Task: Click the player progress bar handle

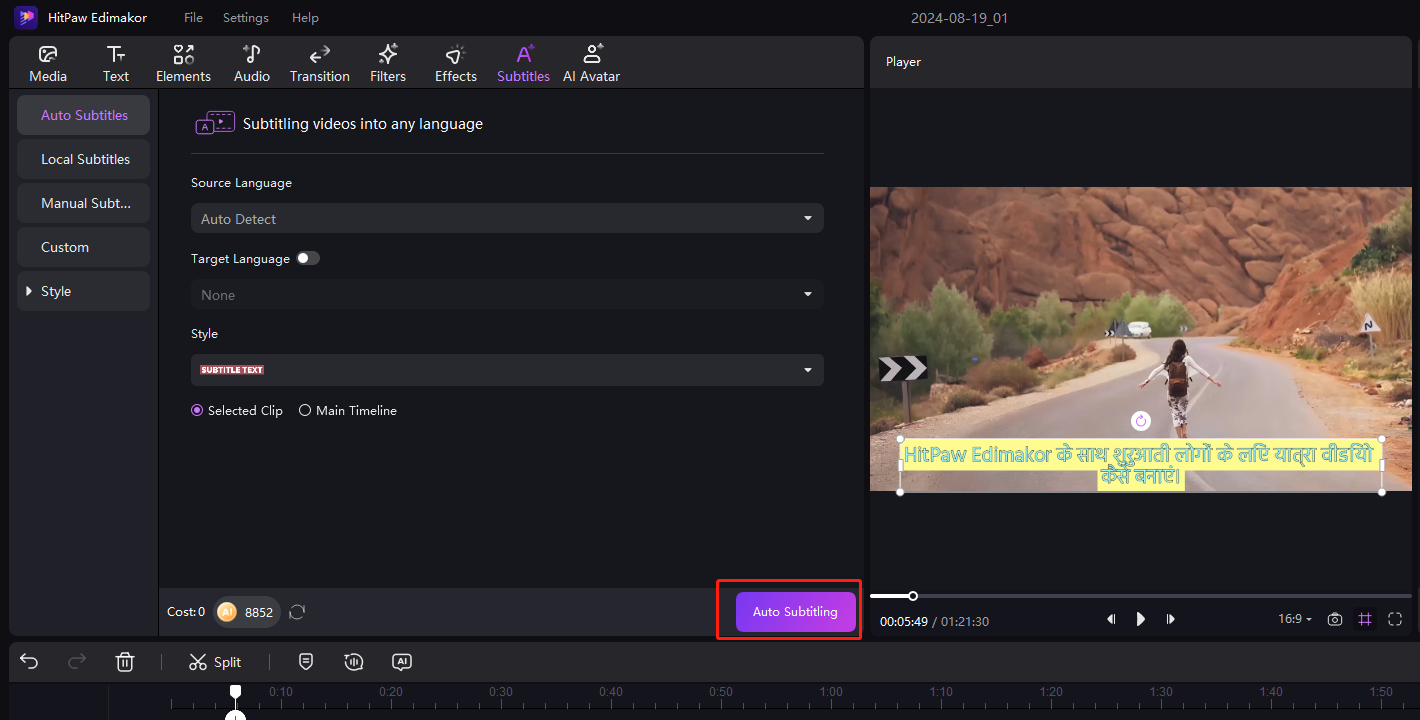Action: 913,596
